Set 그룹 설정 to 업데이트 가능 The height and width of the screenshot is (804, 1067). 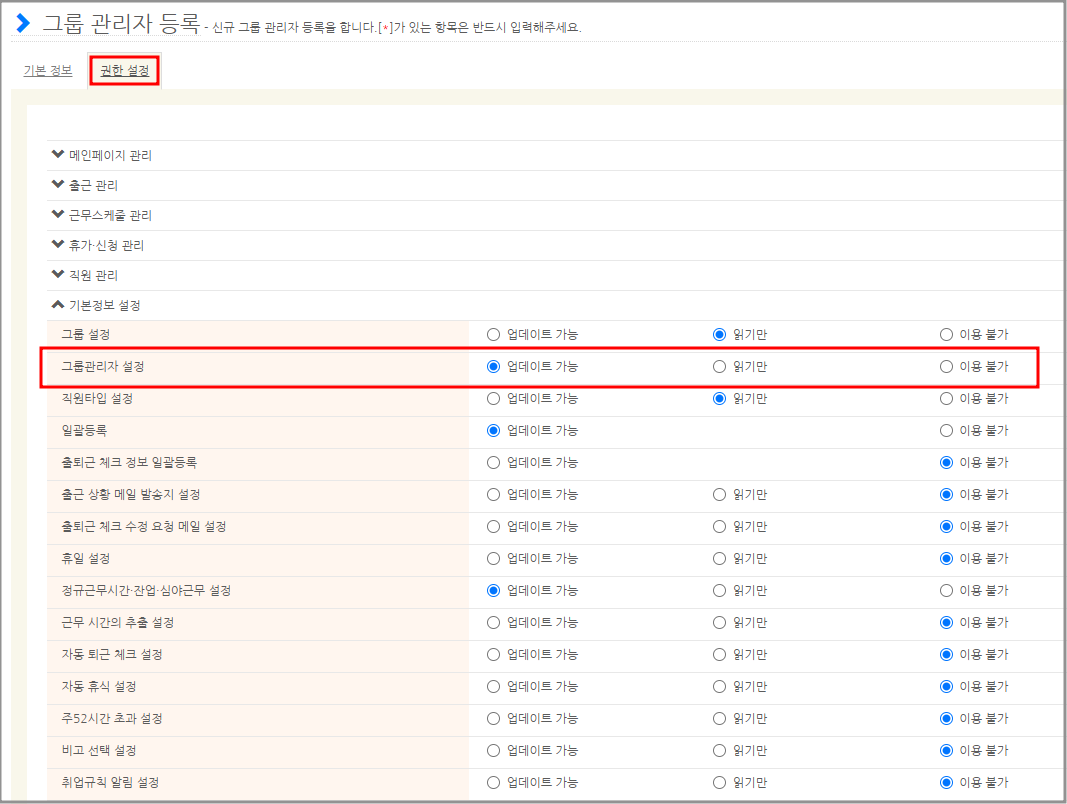[493, 334]
